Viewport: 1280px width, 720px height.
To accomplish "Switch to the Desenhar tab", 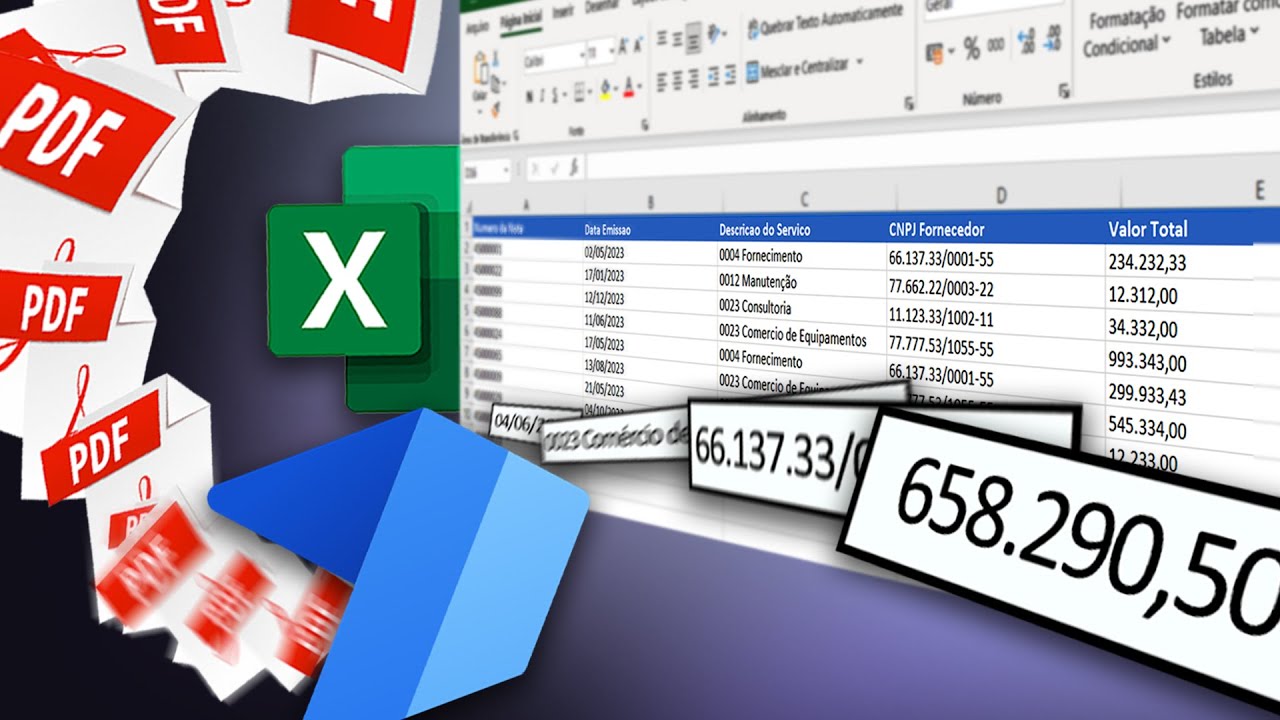I will pos(601,6).
